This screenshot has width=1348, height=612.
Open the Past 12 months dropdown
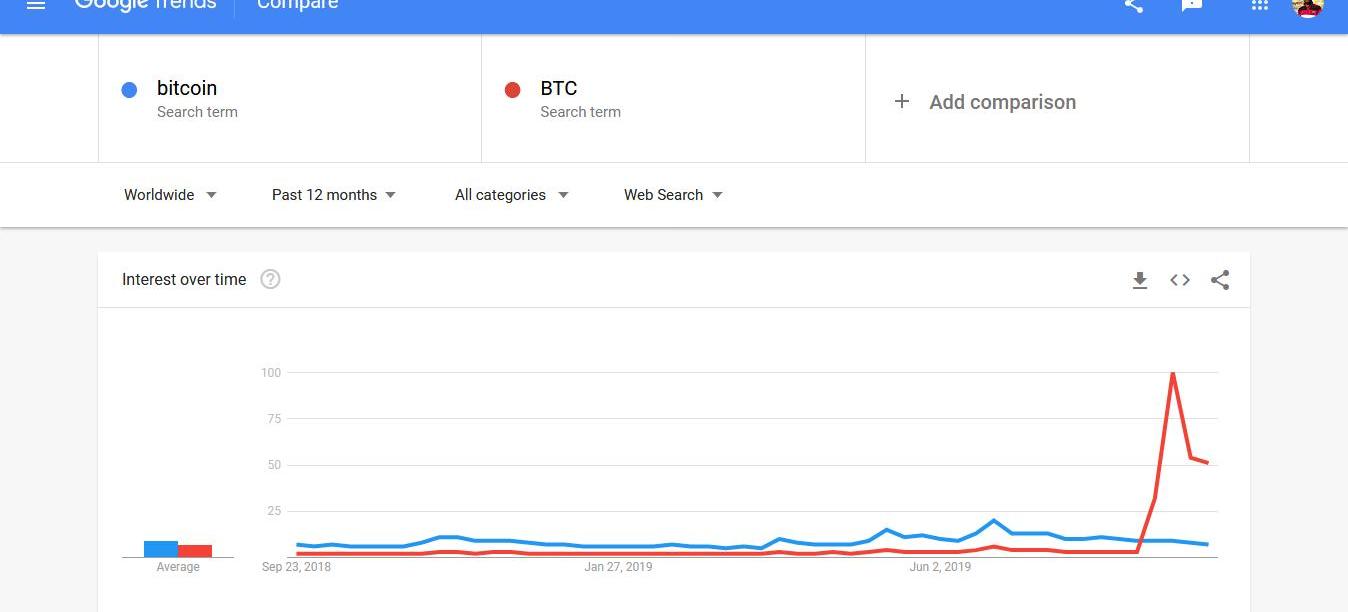(x=334, y=195)
